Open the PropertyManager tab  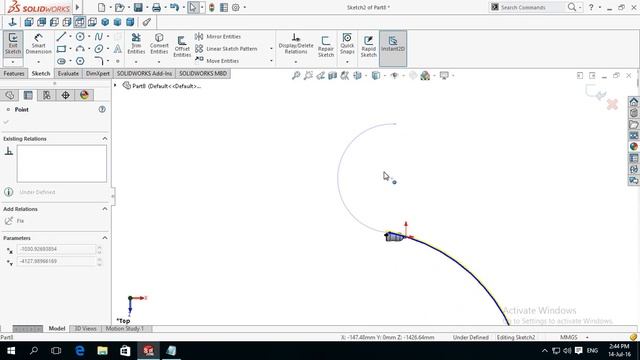click(28, 96)
